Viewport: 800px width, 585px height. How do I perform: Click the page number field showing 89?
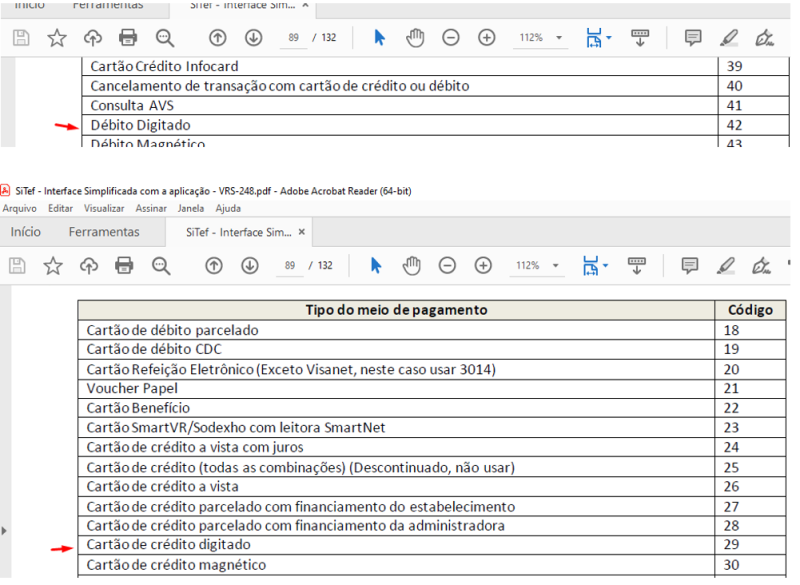(289, 266)
